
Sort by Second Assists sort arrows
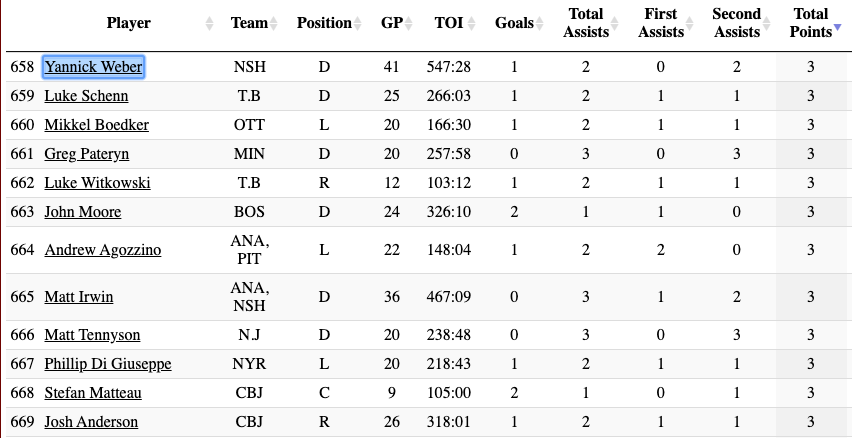pyautogui.click(x=766, y=23)
